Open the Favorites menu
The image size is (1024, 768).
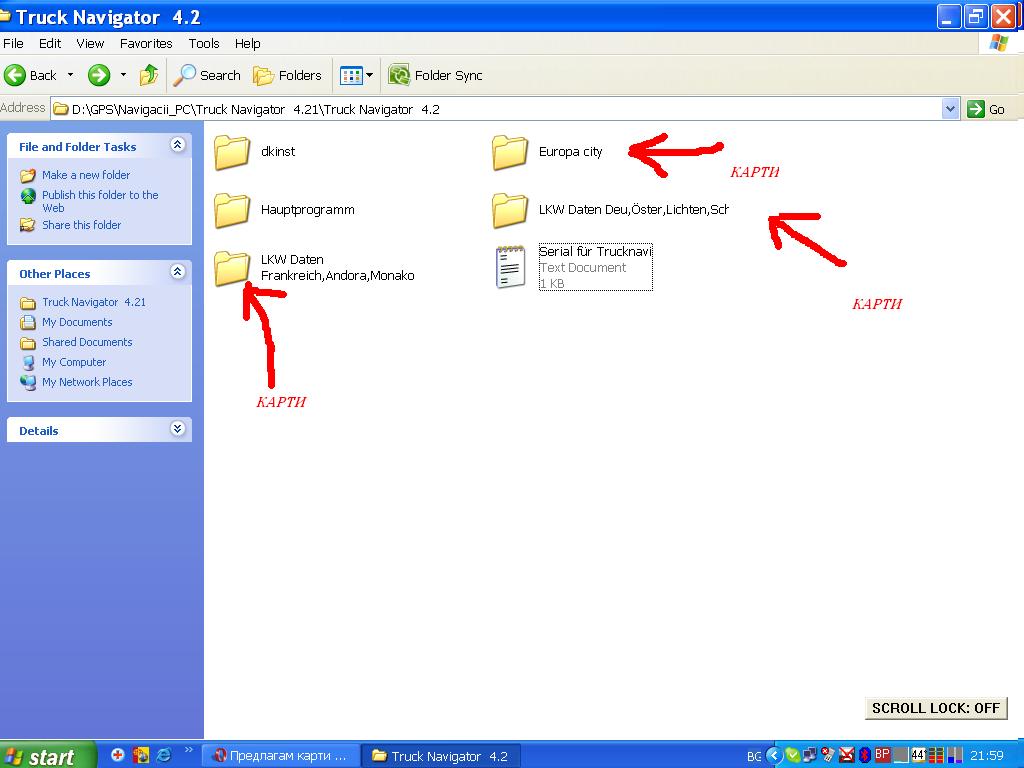point(146,44)
